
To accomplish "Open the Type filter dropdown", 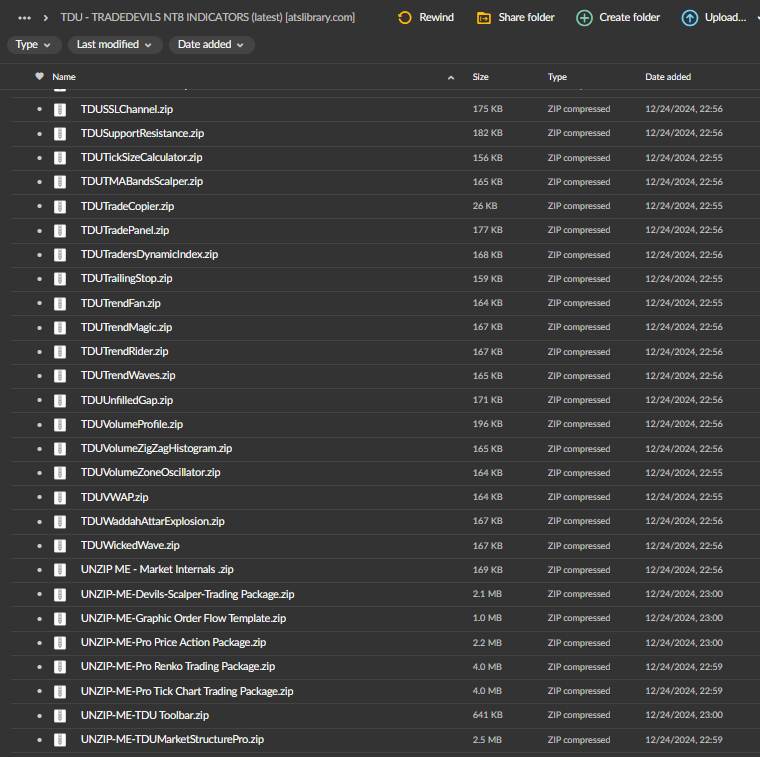I will point(34,45).
